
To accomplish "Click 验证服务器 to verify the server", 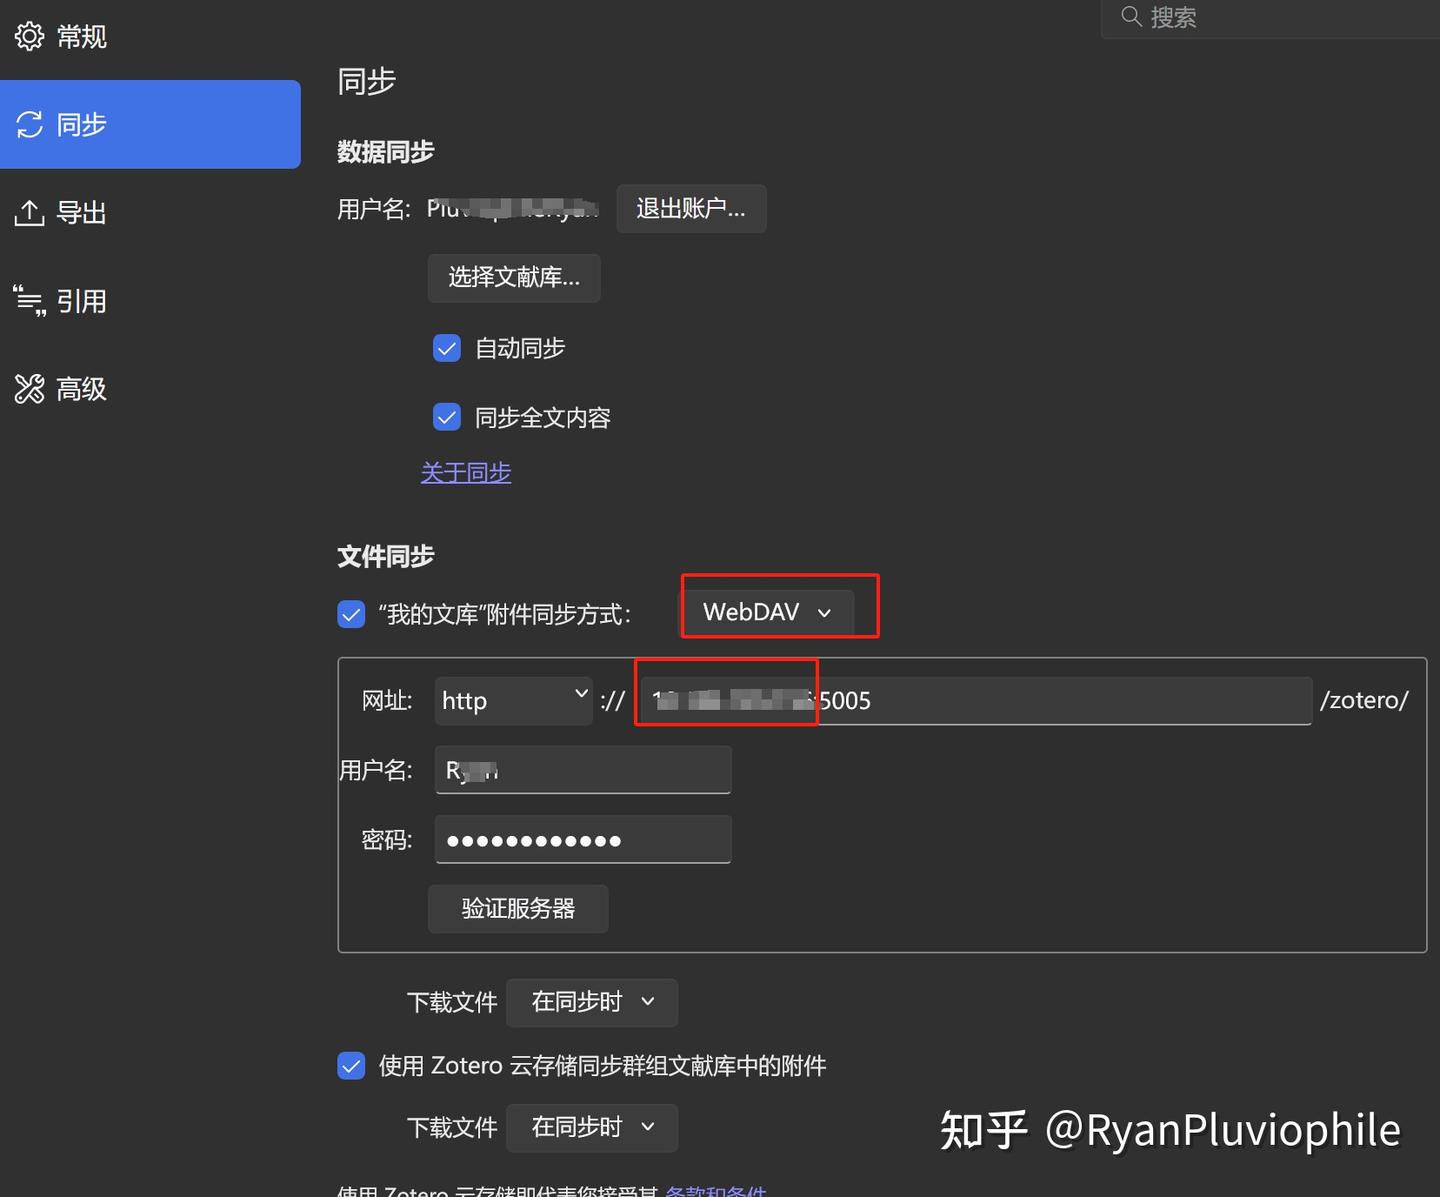I will (518, 909).
